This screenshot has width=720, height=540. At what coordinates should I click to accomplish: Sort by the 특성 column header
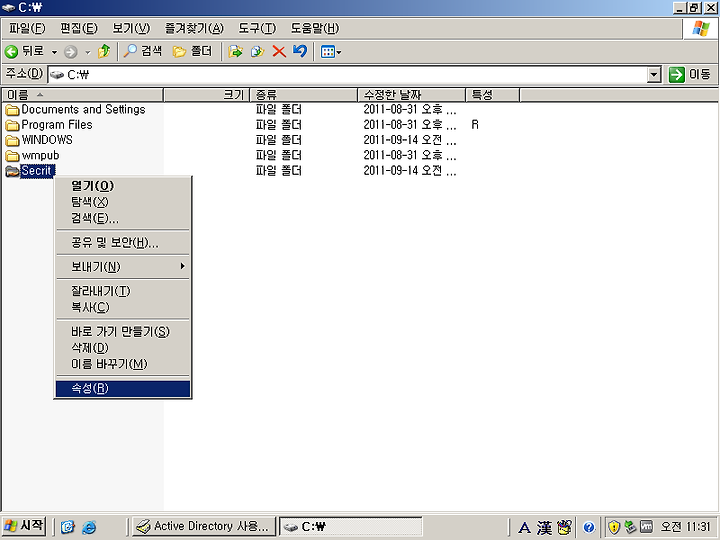pos(493,95)
